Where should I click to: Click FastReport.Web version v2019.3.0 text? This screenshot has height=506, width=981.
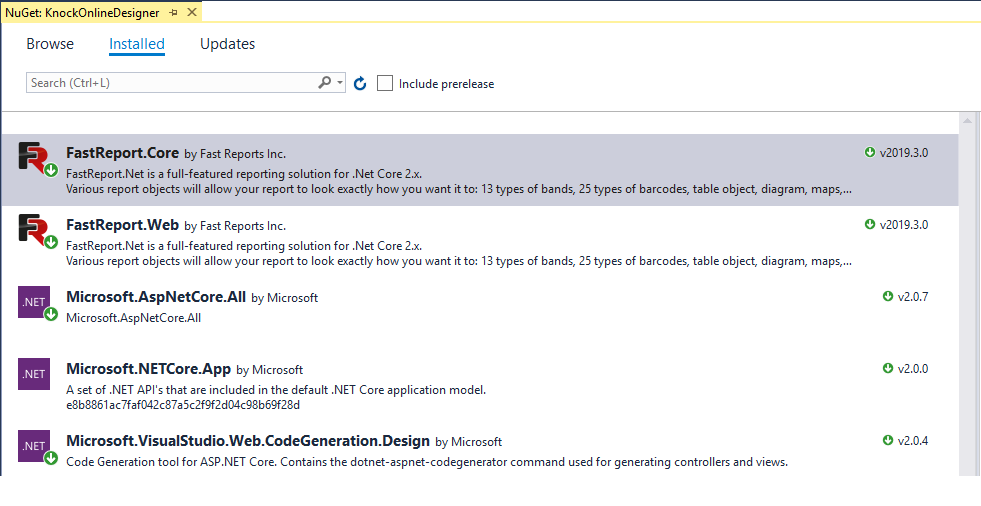[904, 225]
